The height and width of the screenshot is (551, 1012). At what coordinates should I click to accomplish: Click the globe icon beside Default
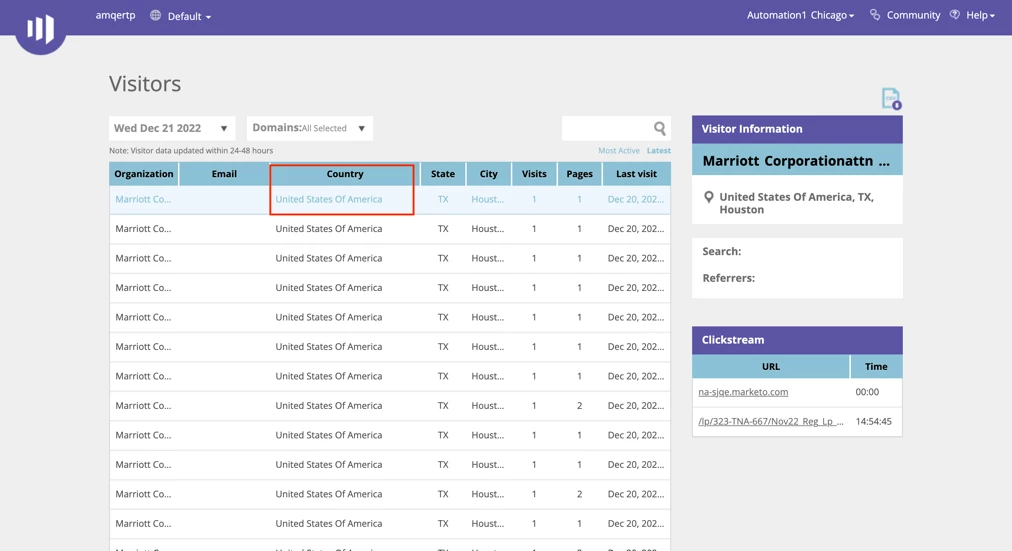coord(156,15)
